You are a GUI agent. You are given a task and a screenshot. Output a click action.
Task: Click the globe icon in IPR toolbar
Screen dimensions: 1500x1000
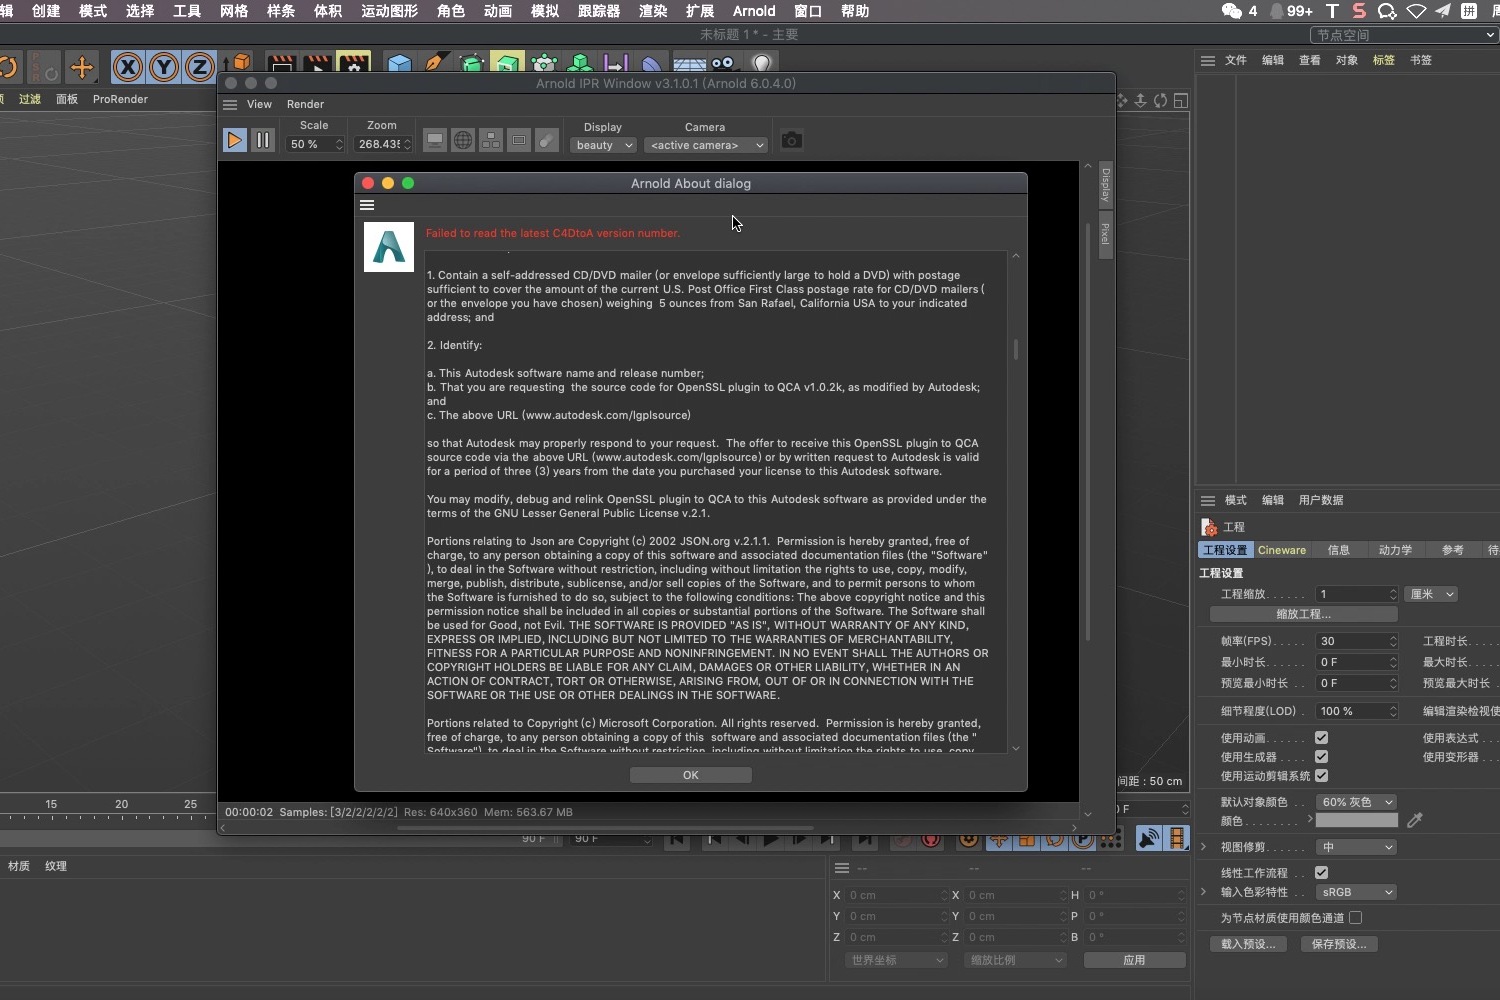463,141
